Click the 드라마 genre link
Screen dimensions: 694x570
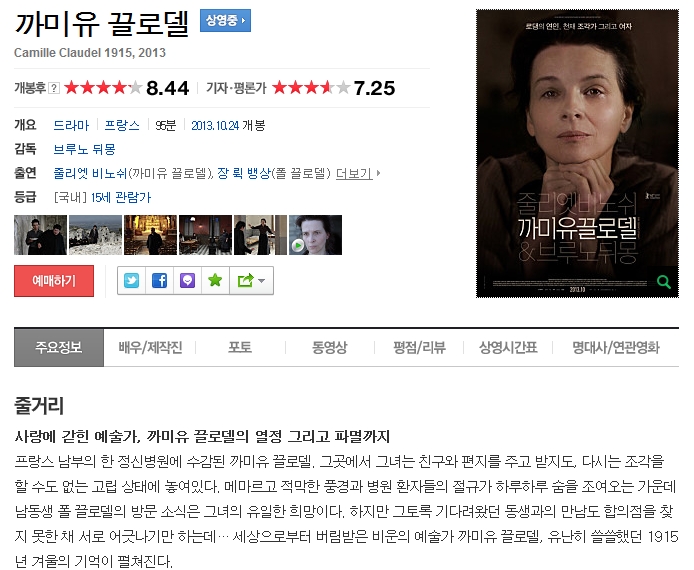[71, 125]
